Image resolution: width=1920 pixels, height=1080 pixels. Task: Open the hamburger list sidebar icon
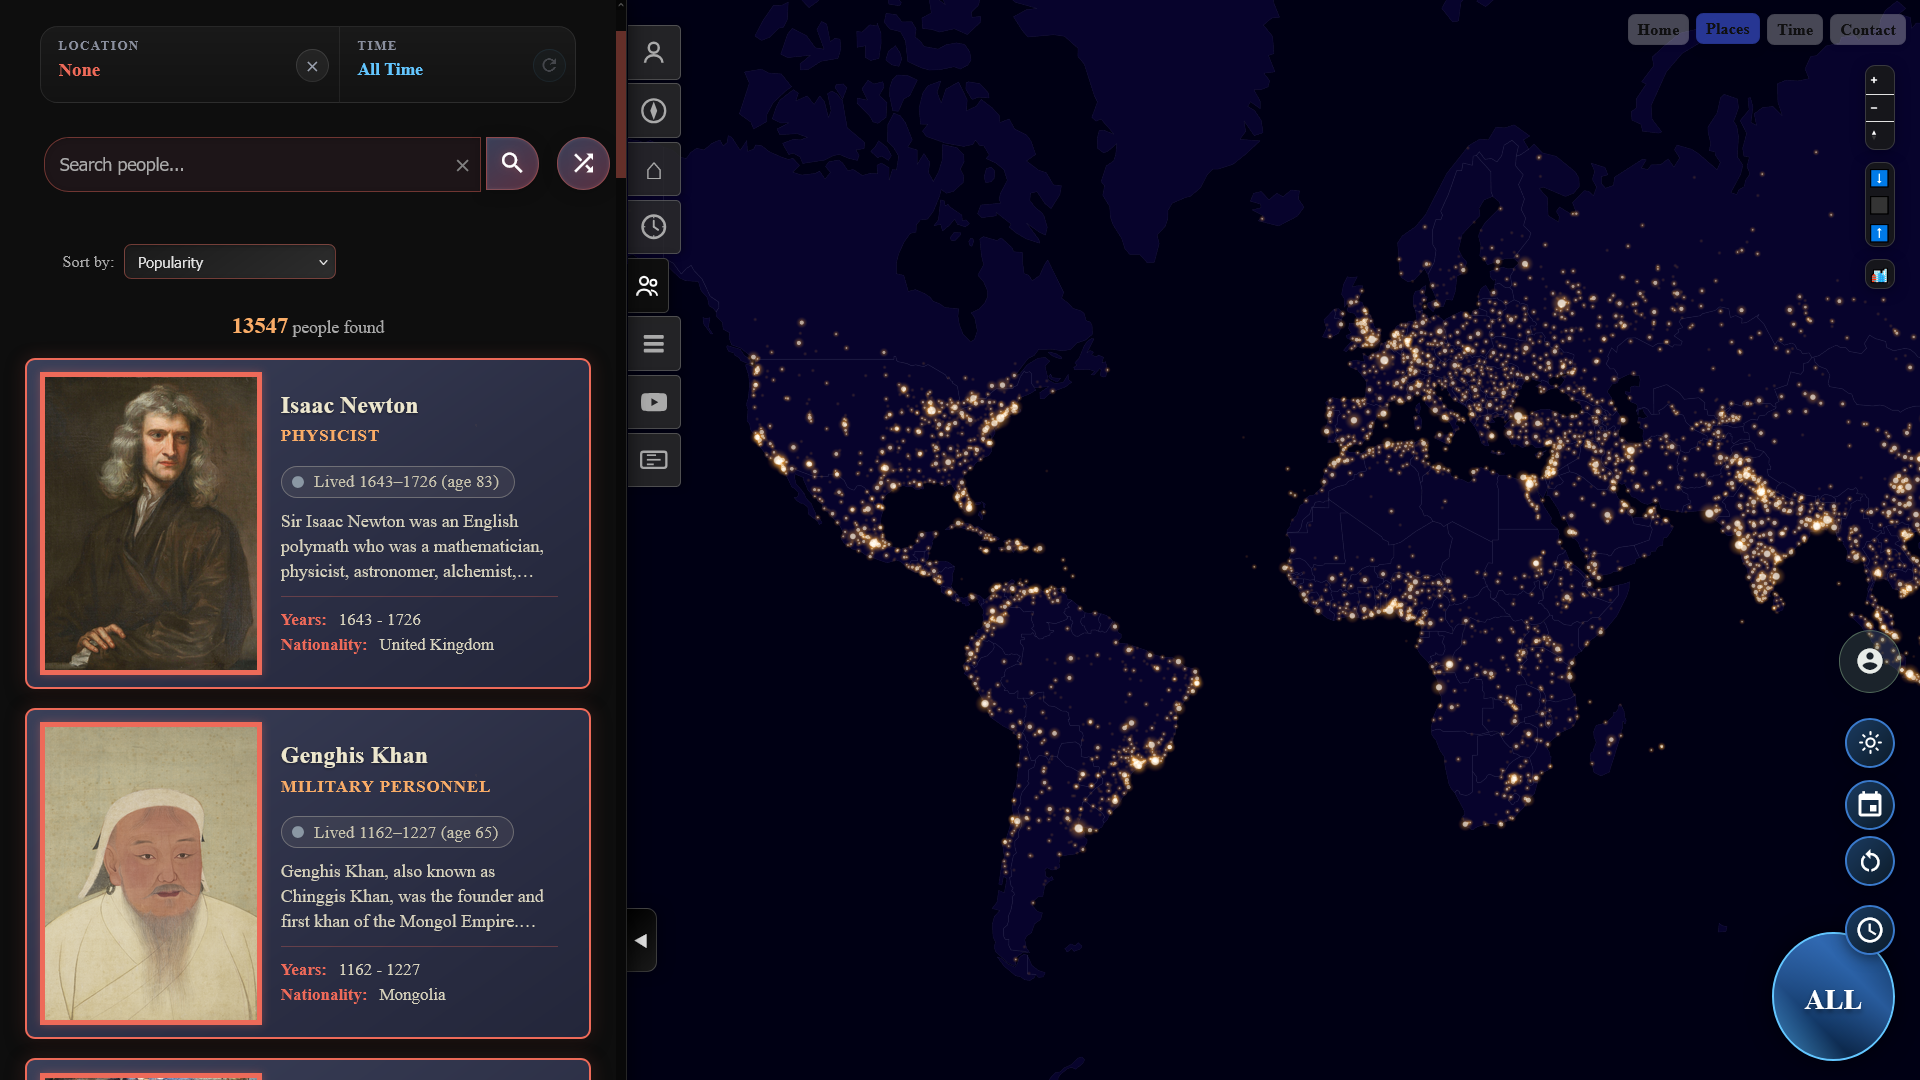click(654, 344)
